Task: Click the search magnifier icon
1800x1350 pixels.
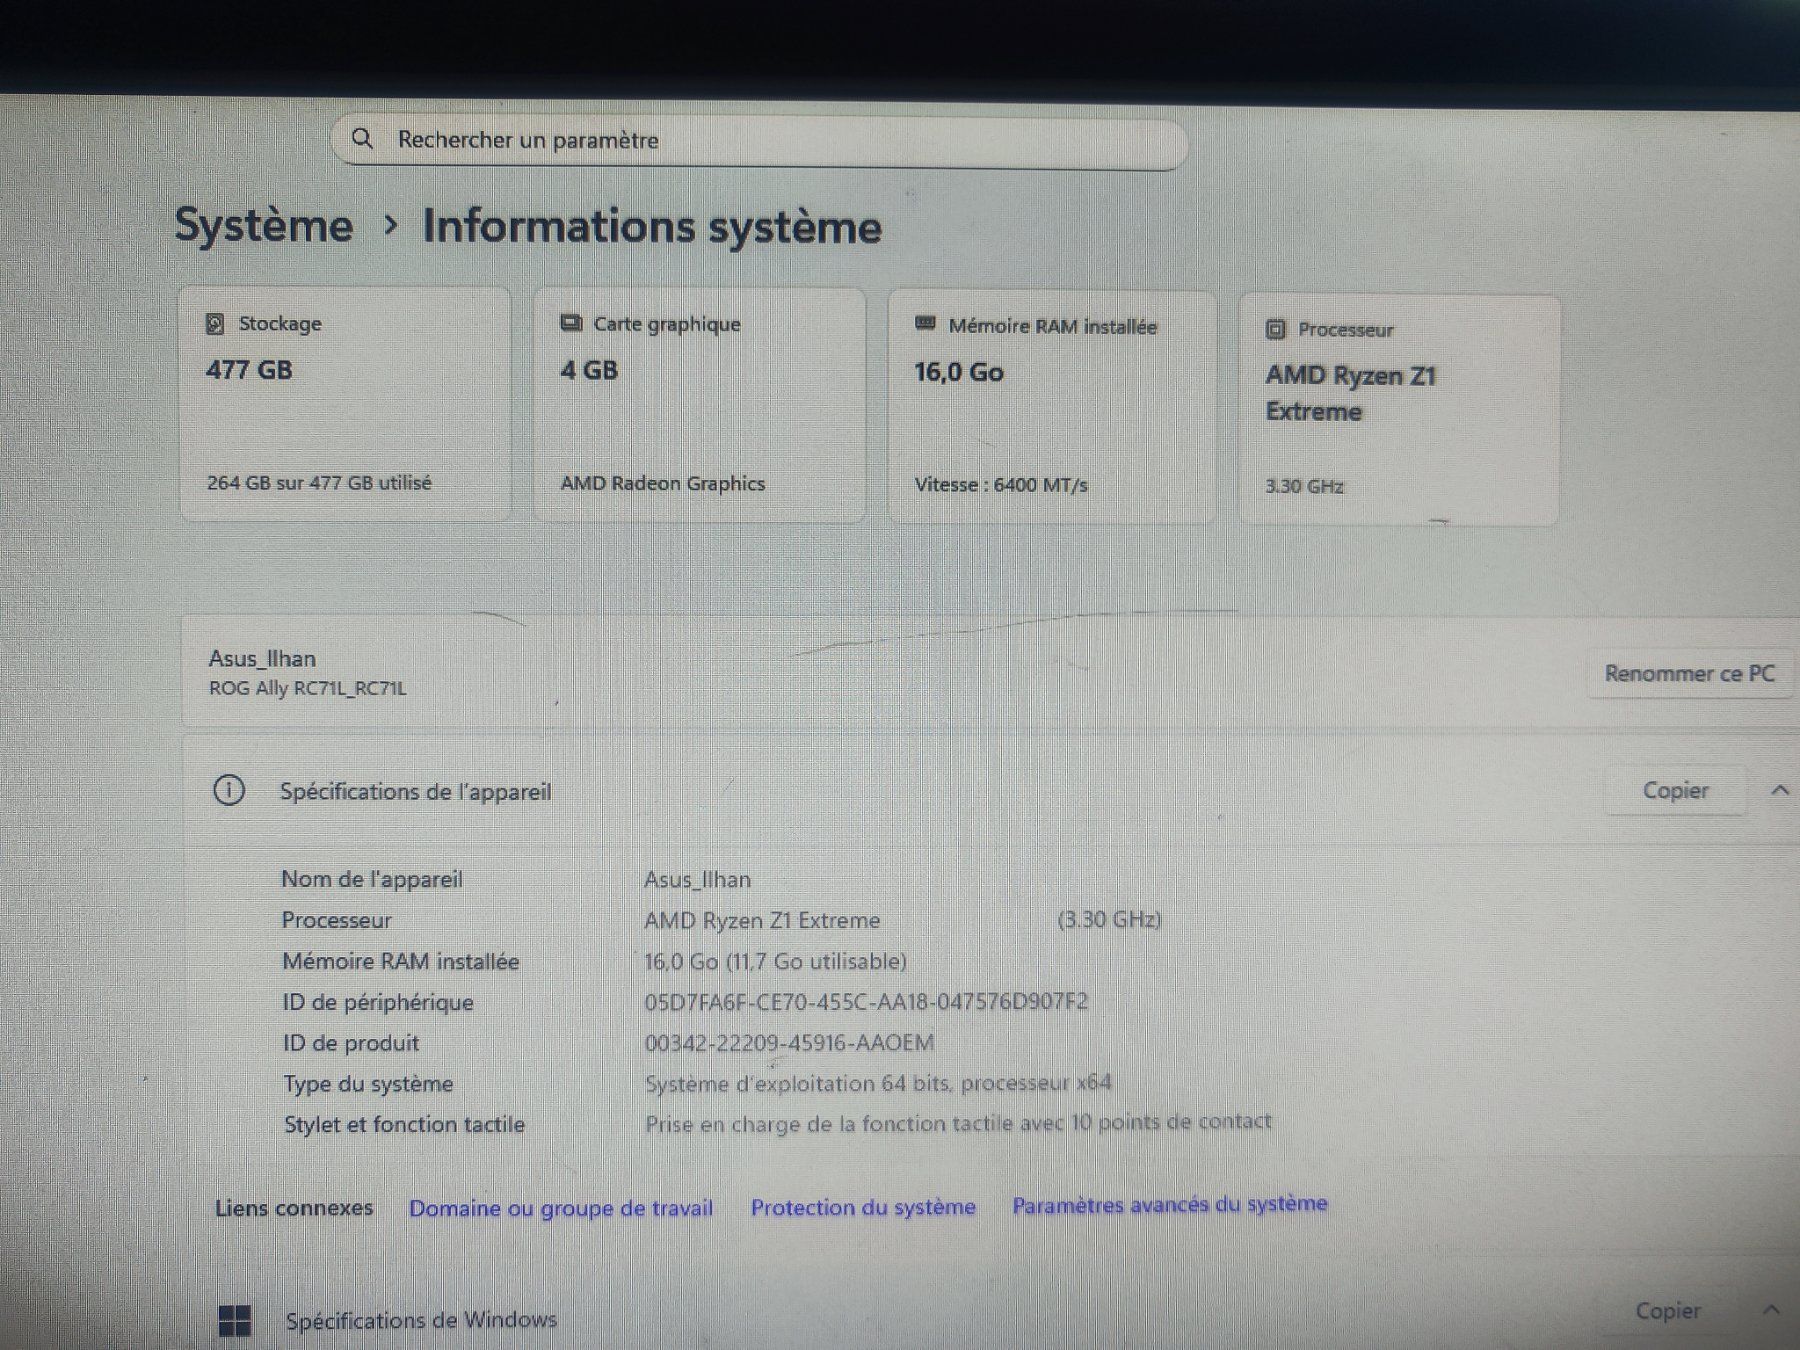Action: (362, 139)
